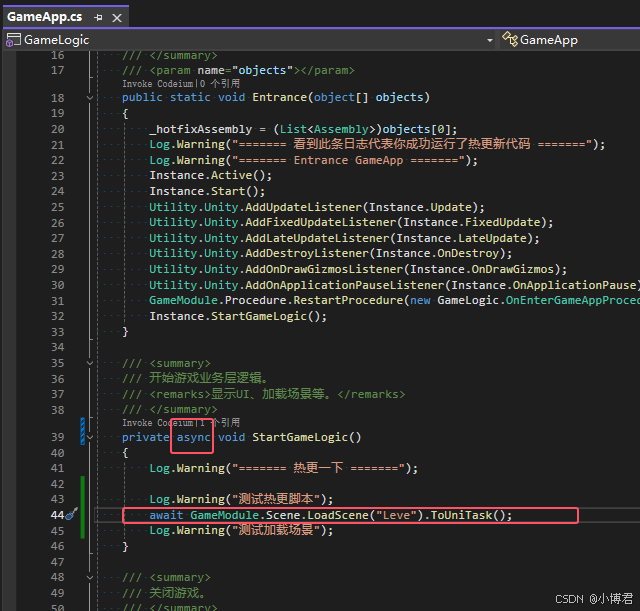The height and width of the screenshot is (611, 640).
Task: Click ToUniTask() on line 44
Action: point(467,515)
